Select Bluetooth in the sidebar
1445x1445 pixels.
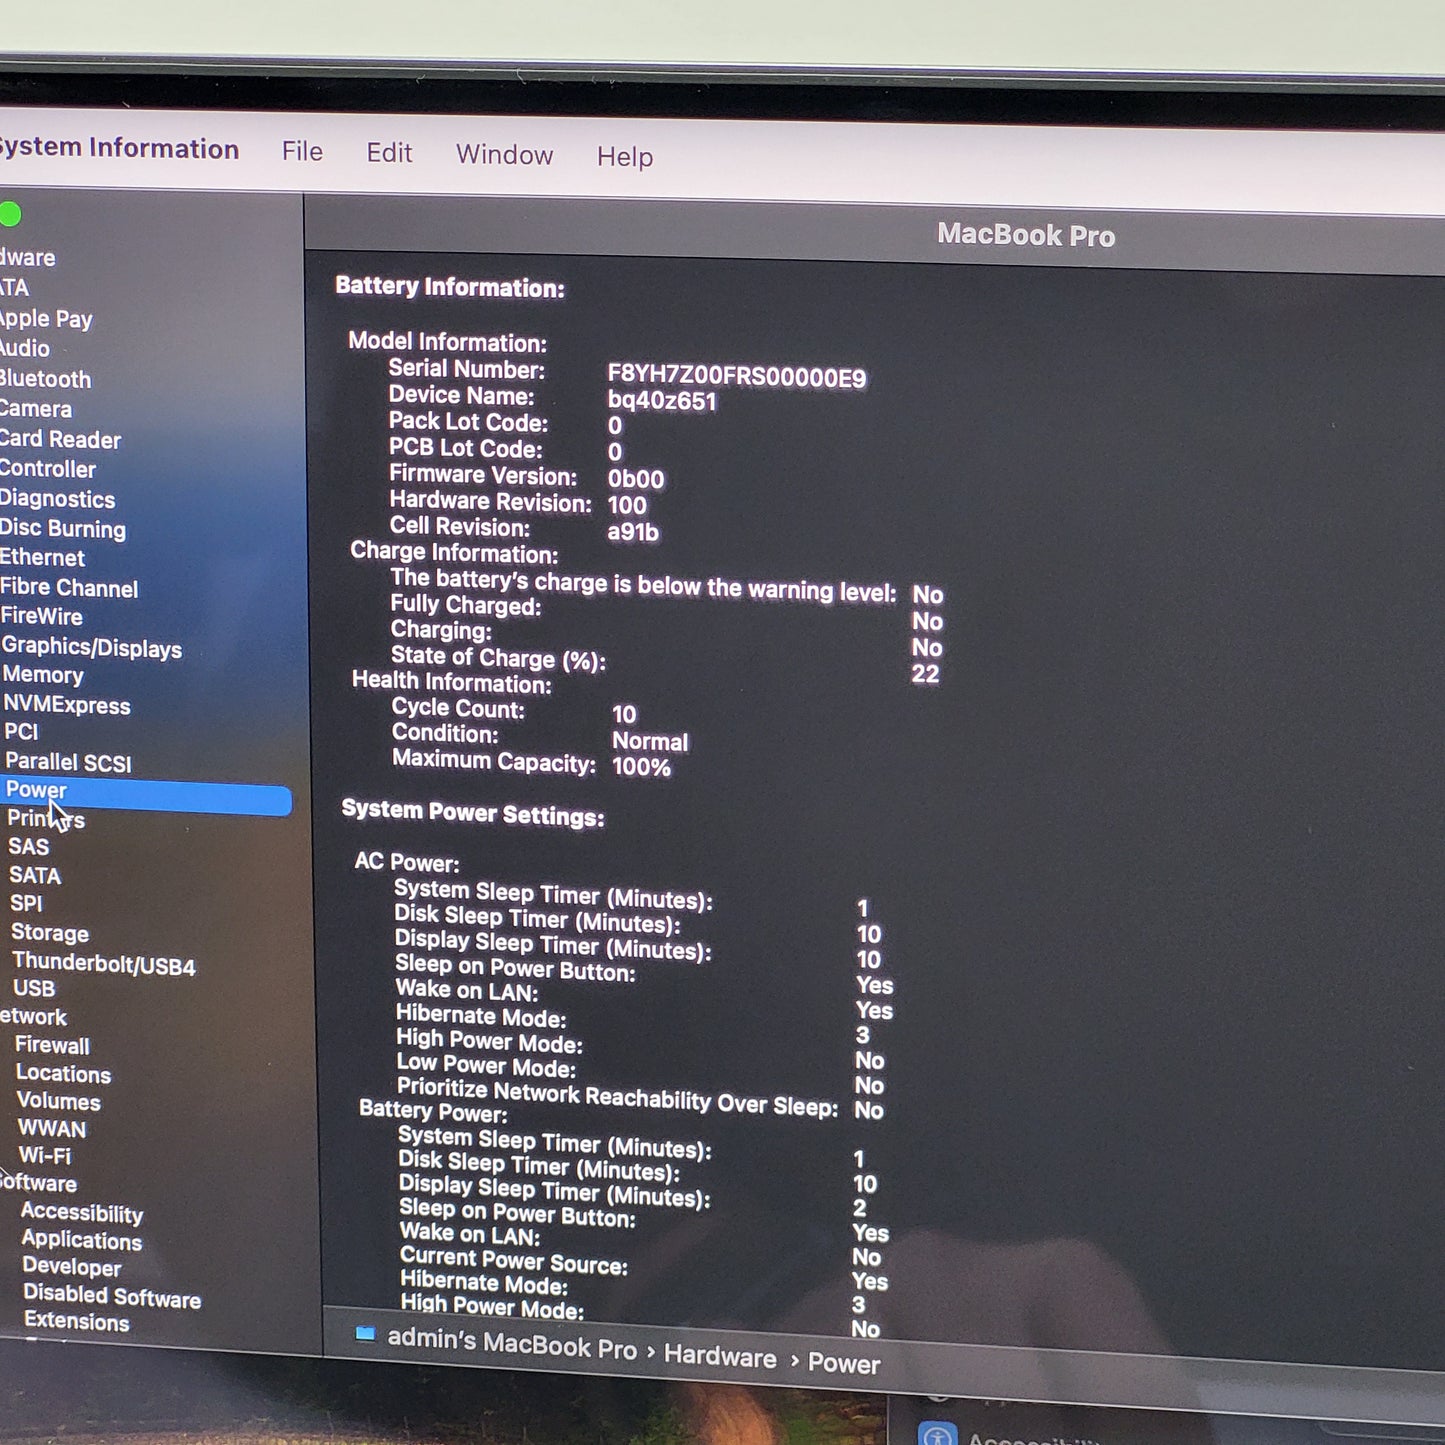tap(45, 379)
